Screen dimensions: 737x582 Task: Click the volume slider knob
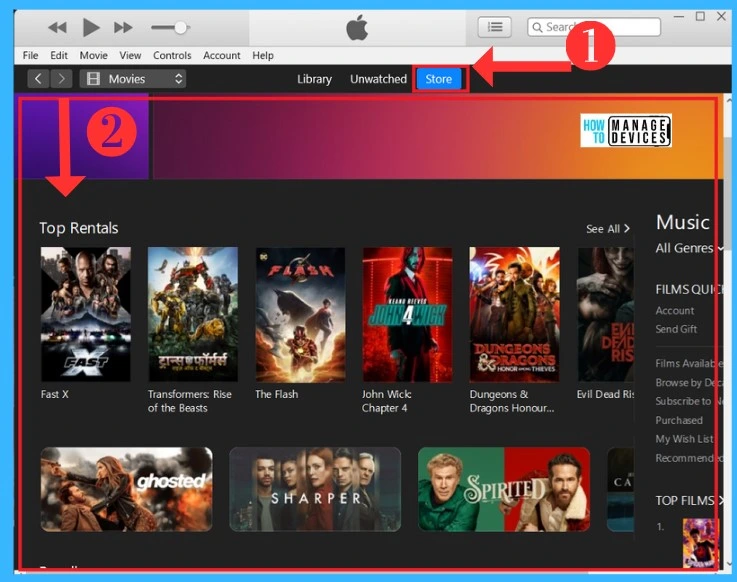180,28
